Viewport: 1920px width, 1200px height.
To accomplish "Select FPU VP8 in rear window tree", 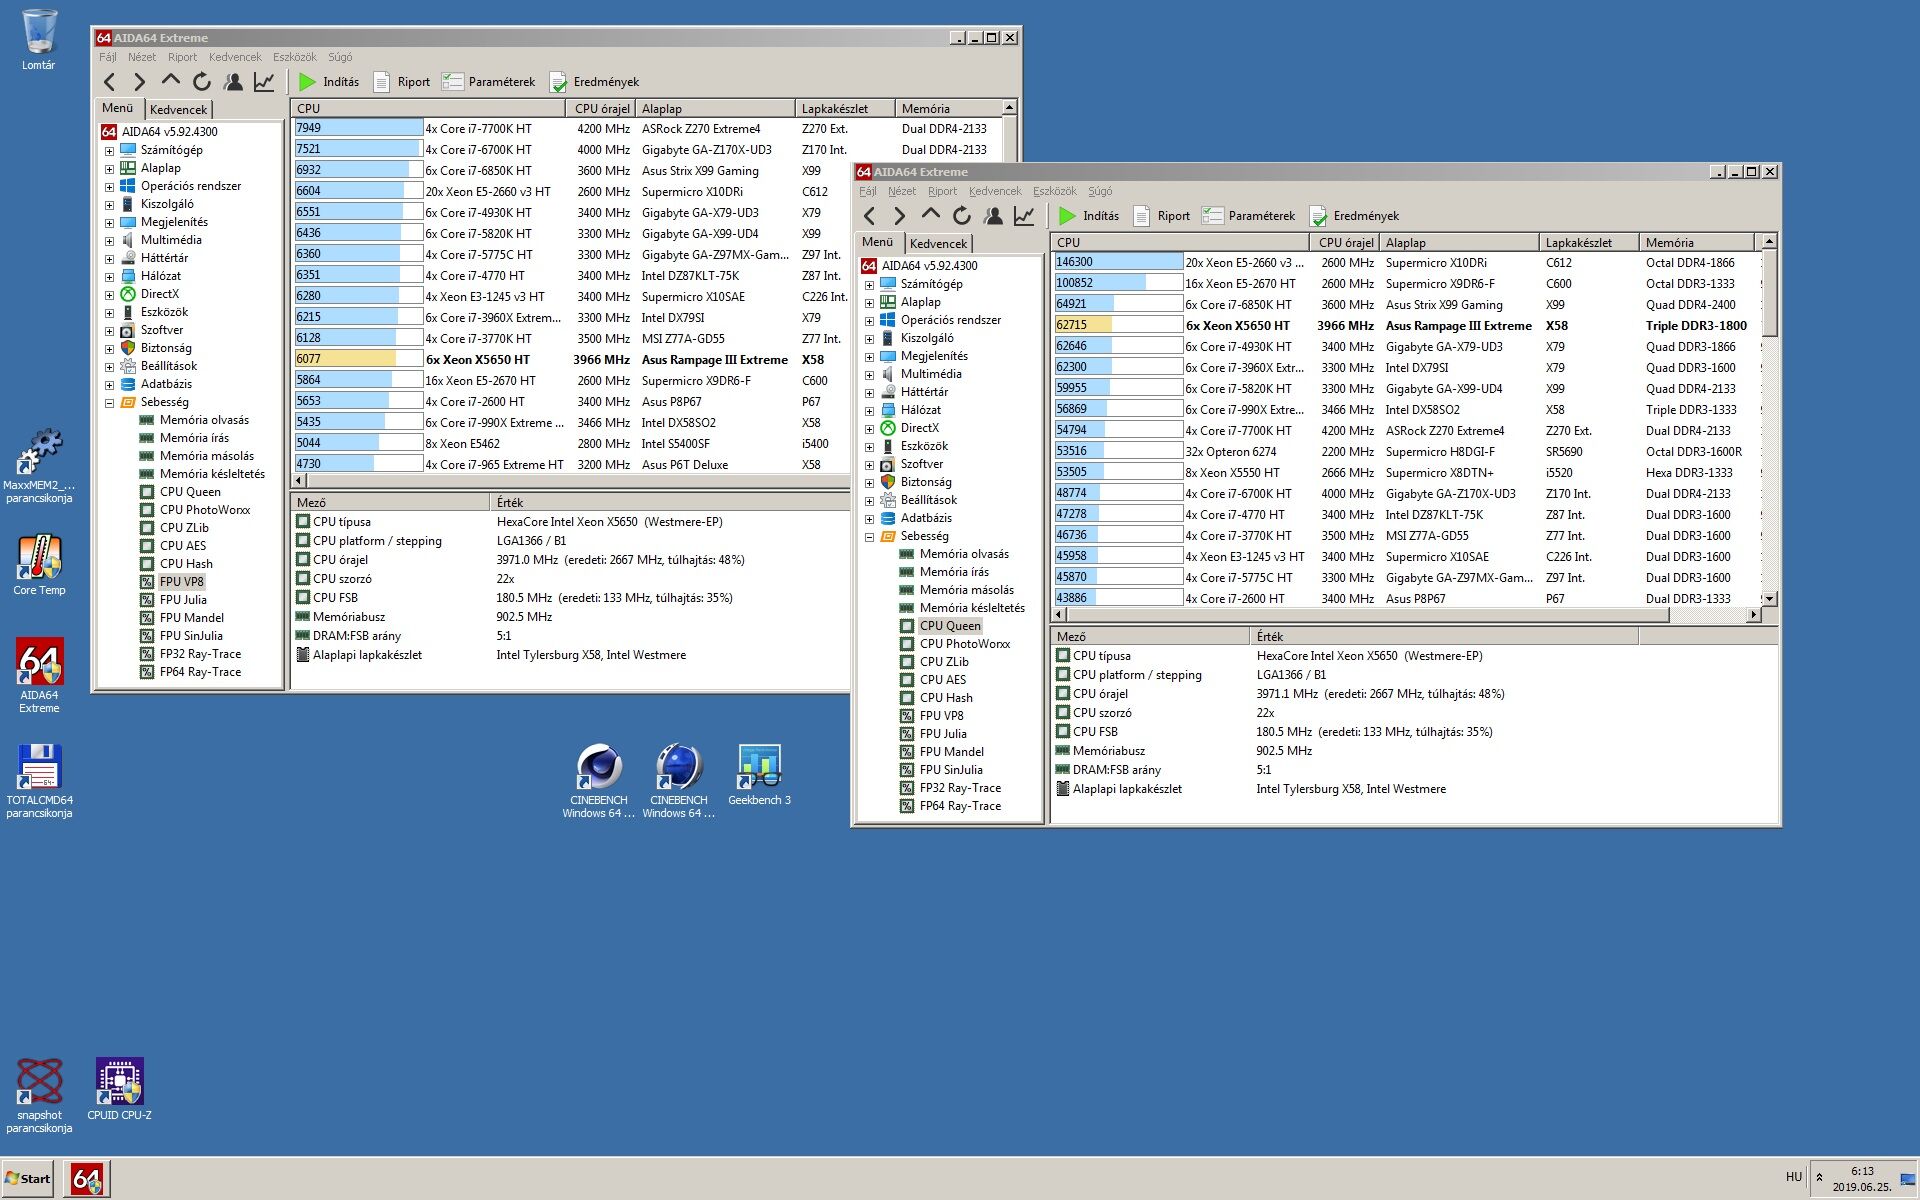I will (x=181, y=582).
